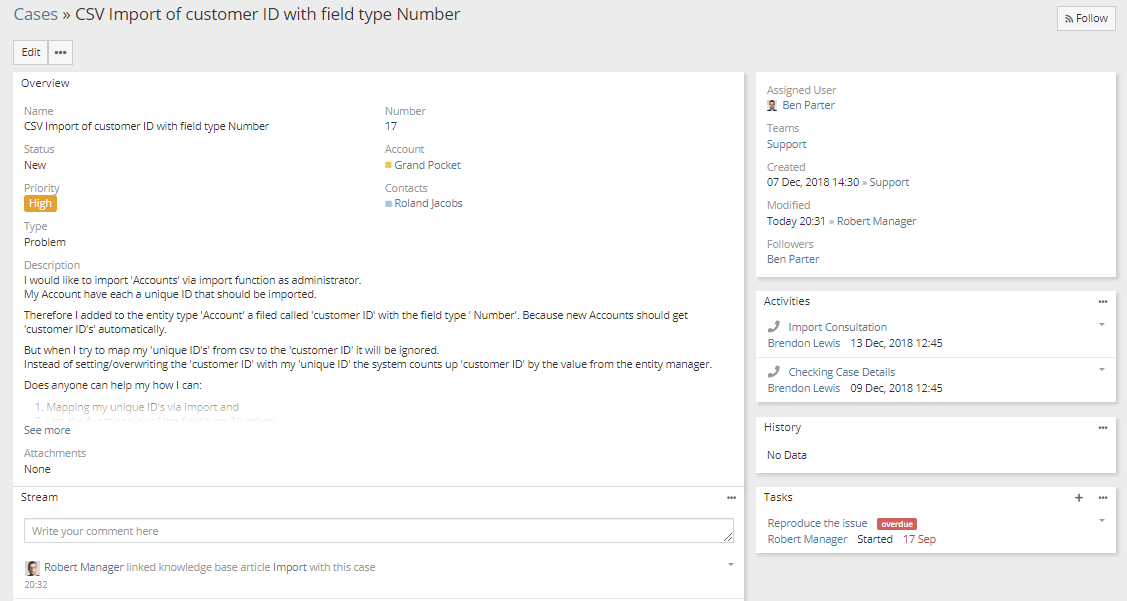The image size is (1127, 601).
Task: Open the Tasks panel three-dot menu
Action: (1103, 497)
